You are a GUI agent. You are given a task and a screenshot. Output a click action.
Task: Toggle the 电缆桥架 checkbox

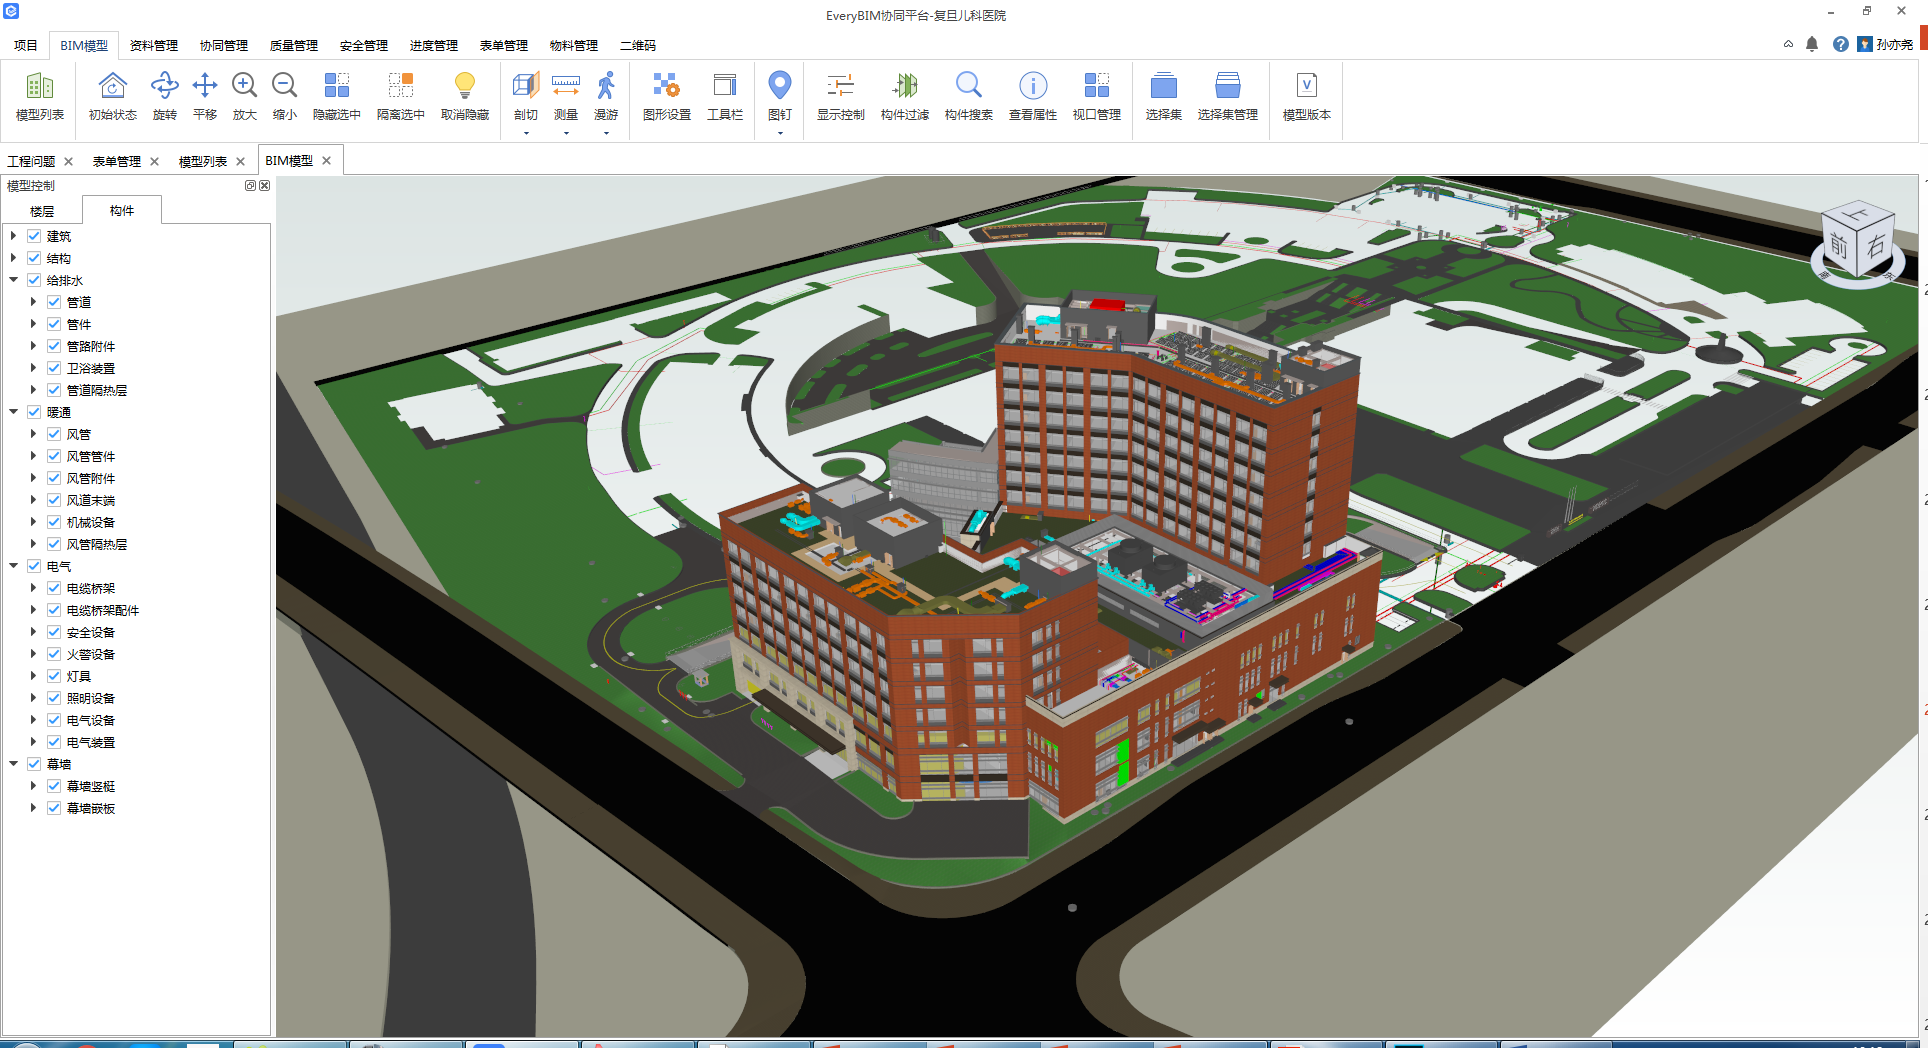(x=54, y=588)
